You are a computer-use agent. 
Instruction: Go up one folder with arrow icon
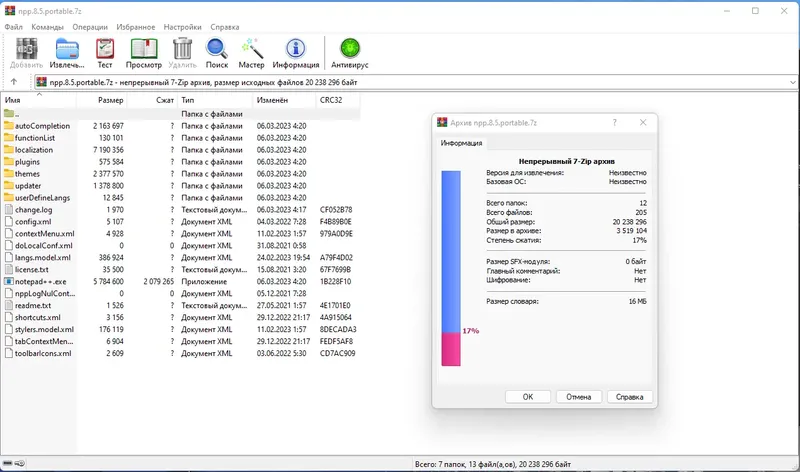click(x=14, y=82)
